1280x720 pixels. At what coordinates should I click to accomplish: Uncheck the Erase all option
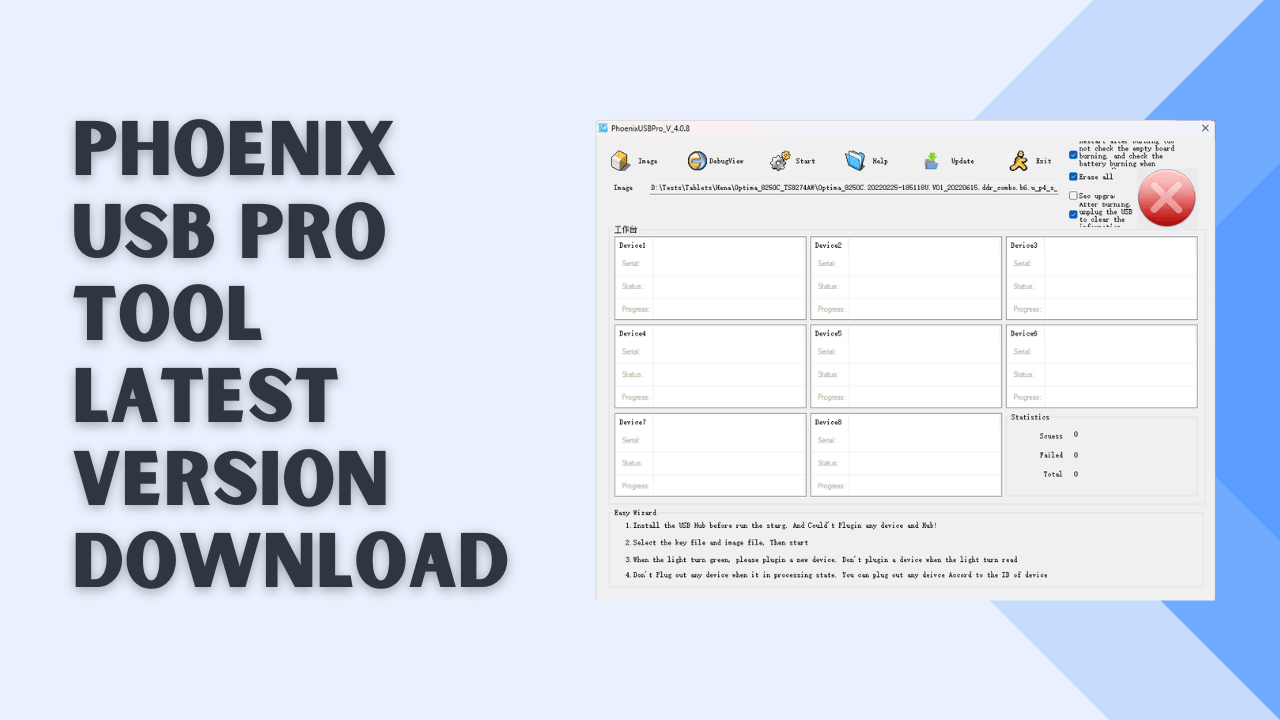(x=1073, y=177)
